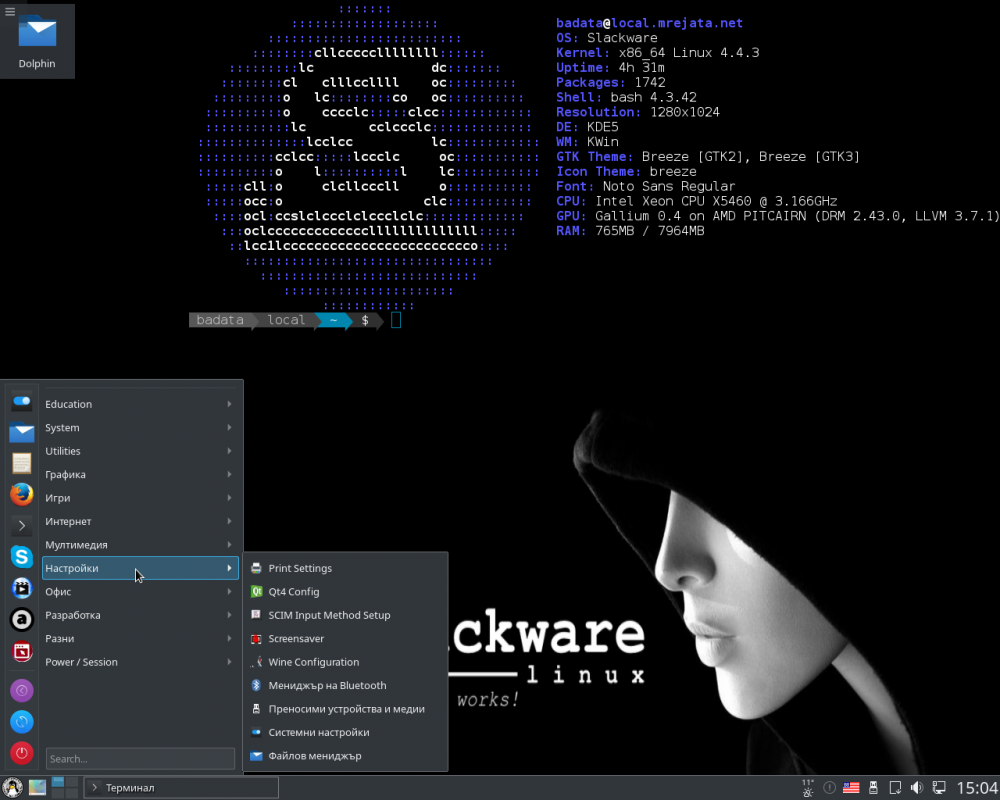Launch Qt4 Config from submenu
This screenshot has width=1000, height=800.
pos(345,591)
